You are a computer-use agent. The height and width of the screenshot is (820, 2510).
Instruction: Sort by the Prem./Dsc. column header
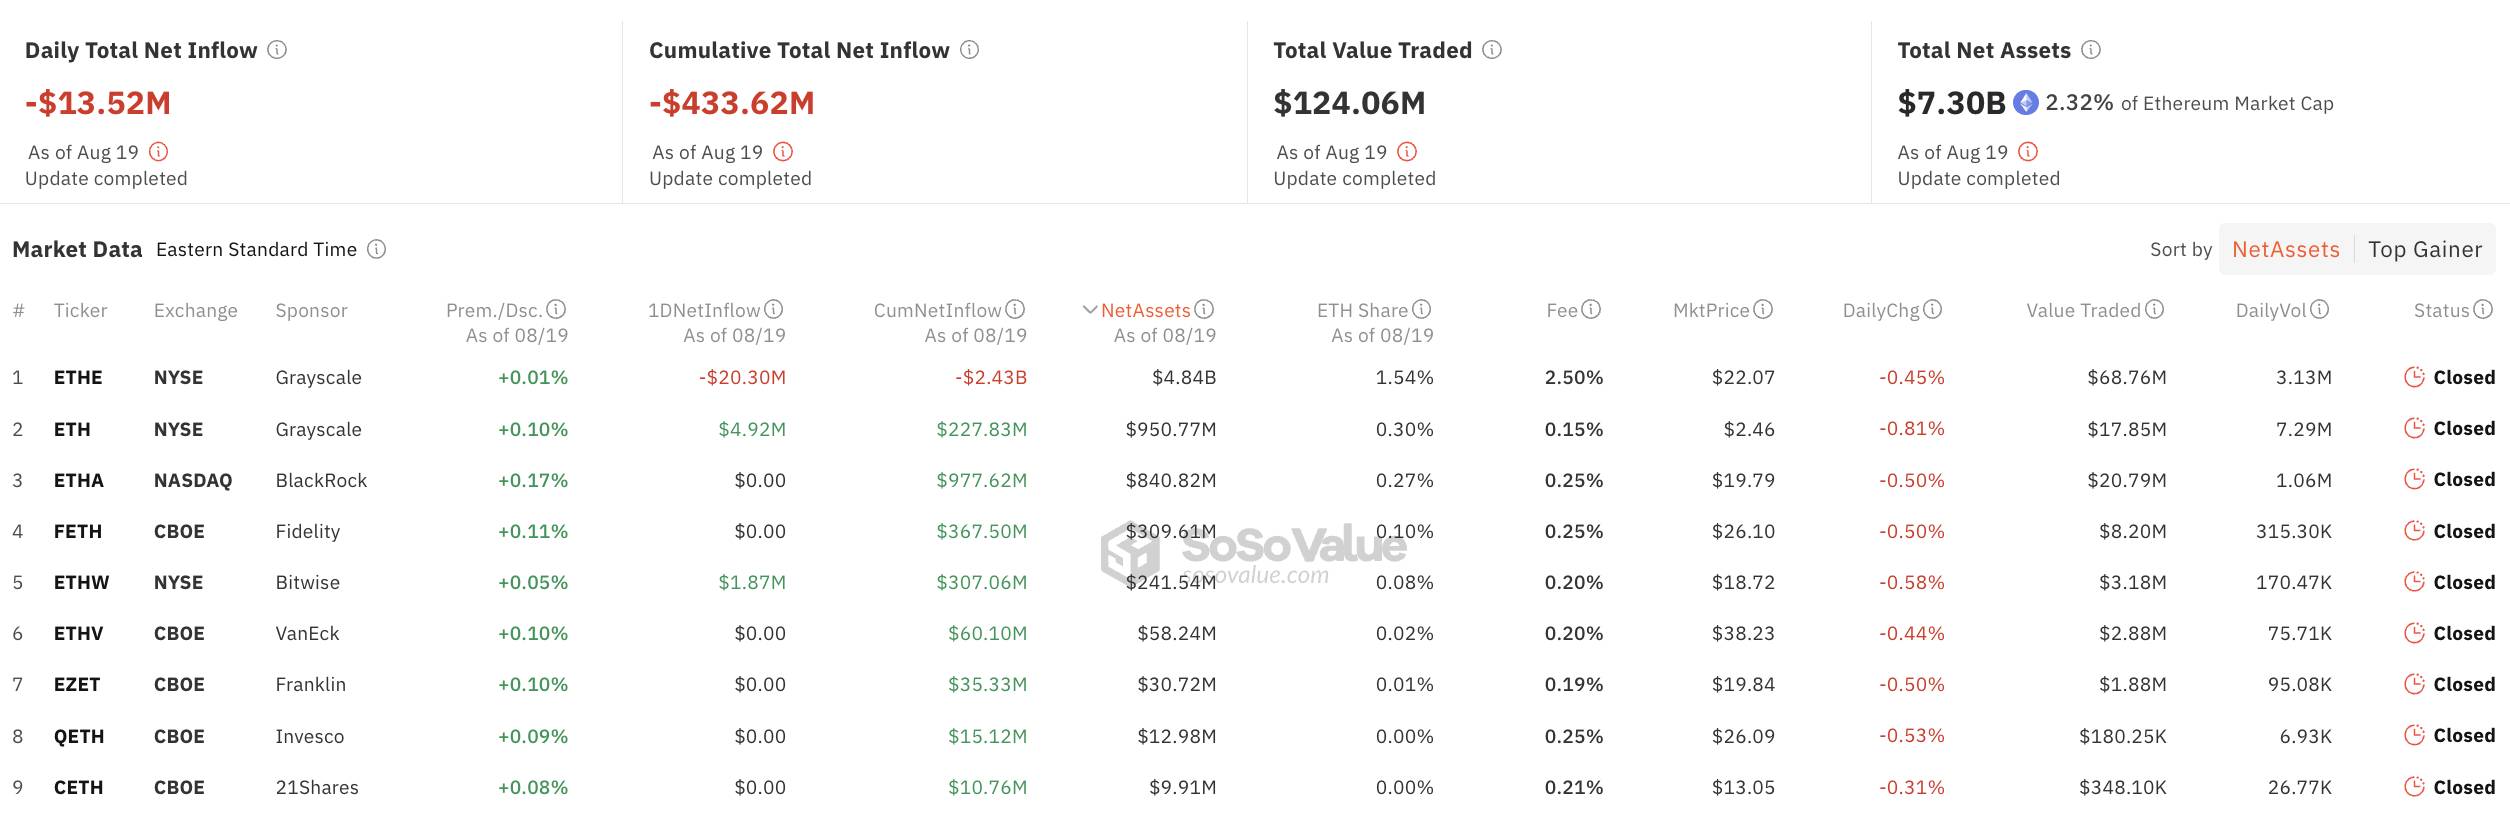pos(494,311)
